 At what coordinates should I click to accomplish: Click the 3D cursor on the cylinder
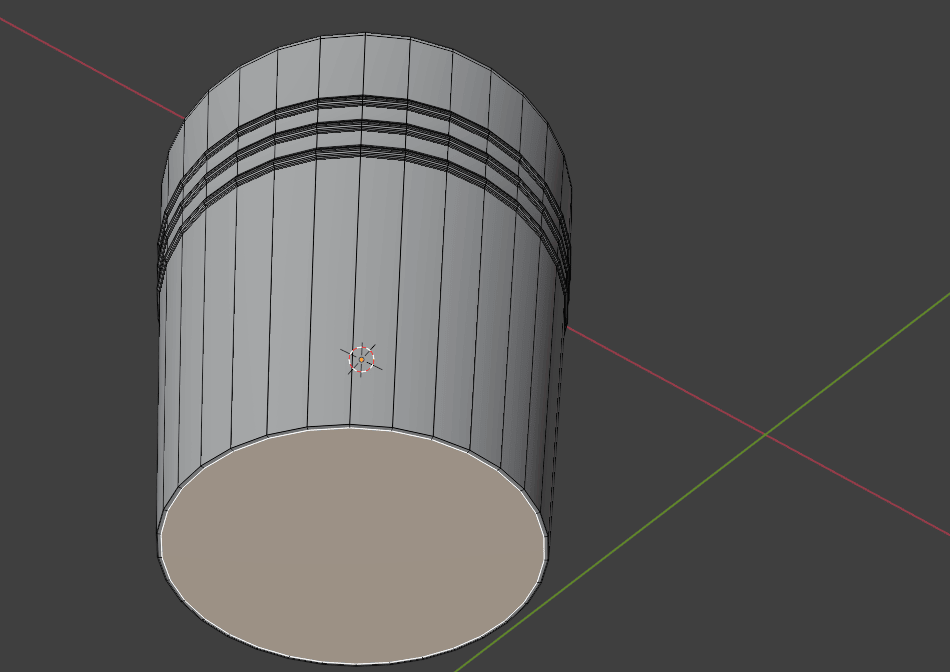pyautogui.click(x=361, y=359)
